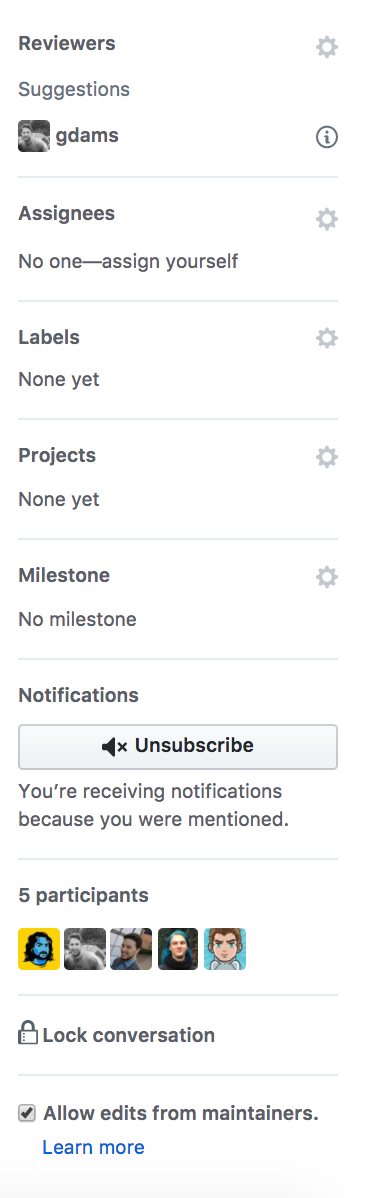
Task: Open the Reviewers gear settings
Action: coord(327,47)
